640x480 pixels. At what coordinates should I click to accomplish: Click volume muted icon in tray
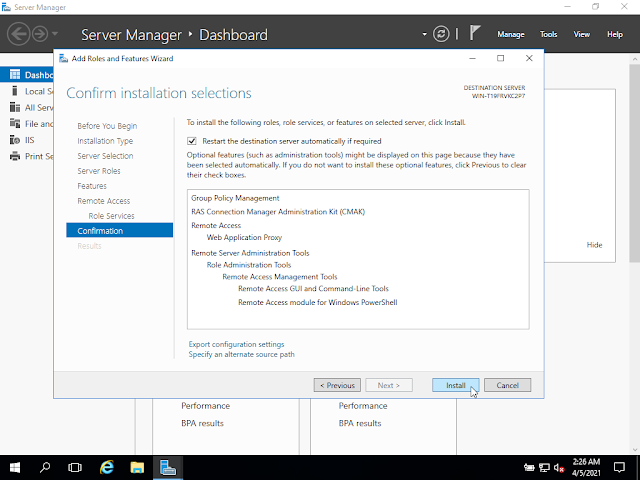(x=559, y=468)
